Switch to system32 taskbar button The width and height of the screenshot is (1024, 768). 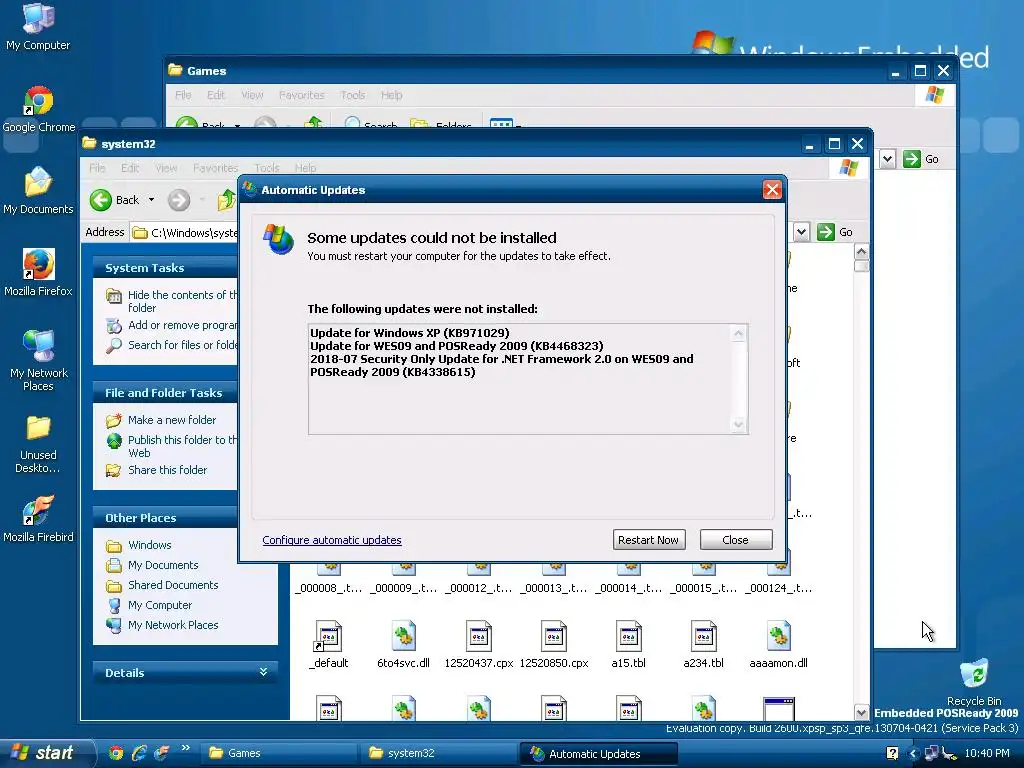coord(438,753)
